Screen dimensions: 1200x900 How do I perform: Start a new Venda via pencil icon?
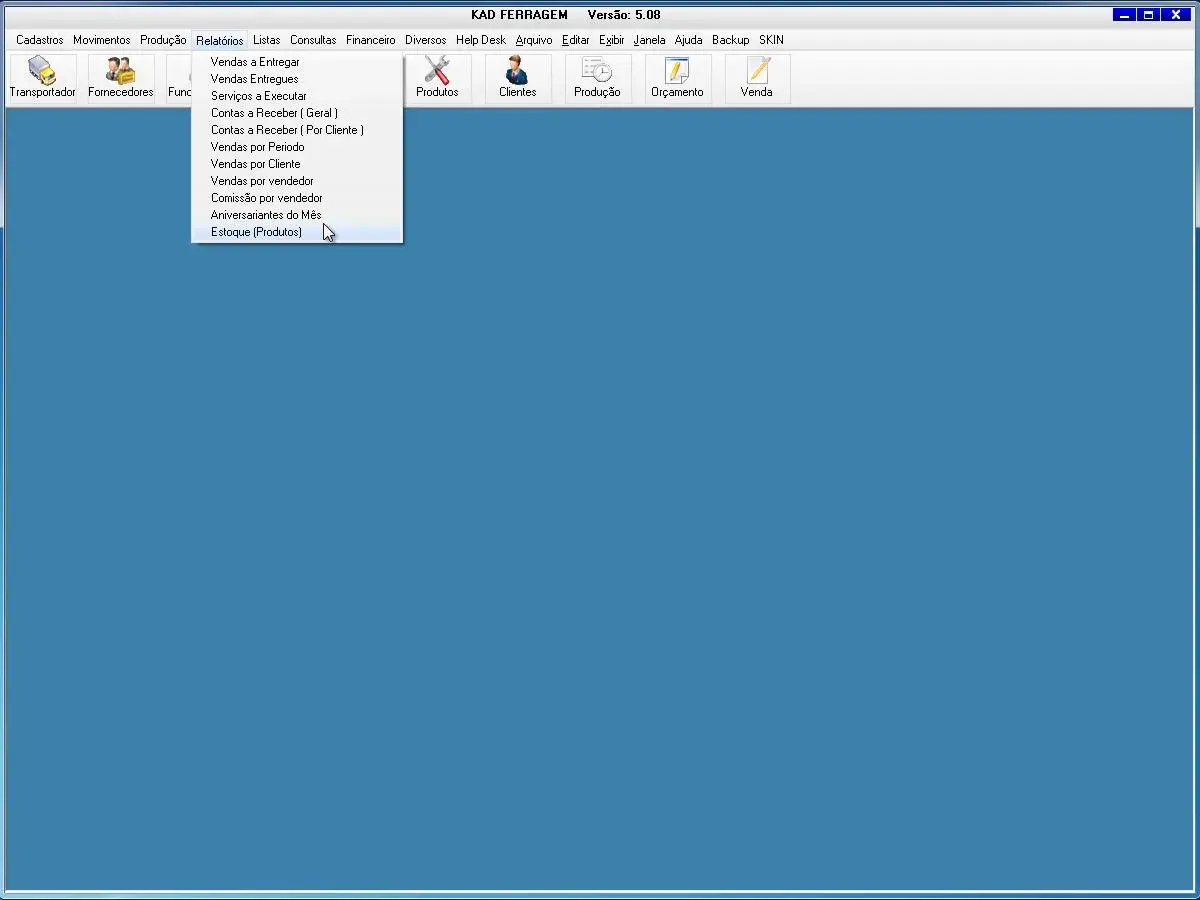(757, 78)
